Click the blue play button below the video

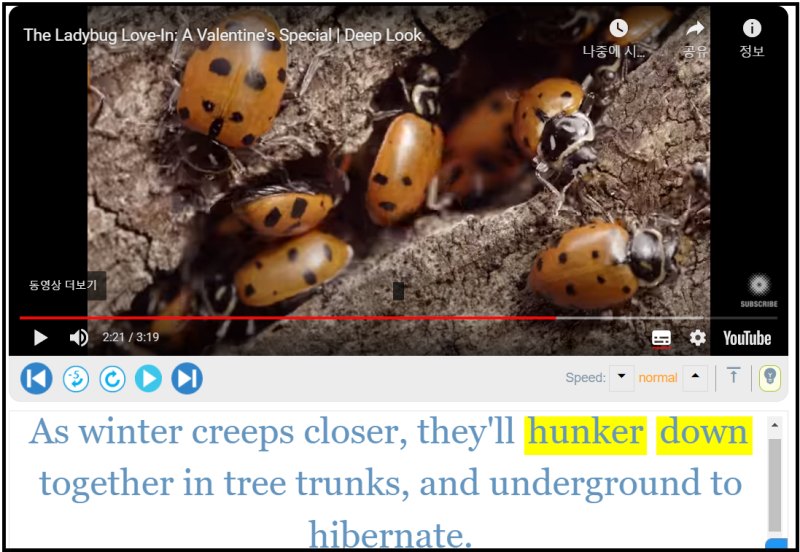point(148,379)
